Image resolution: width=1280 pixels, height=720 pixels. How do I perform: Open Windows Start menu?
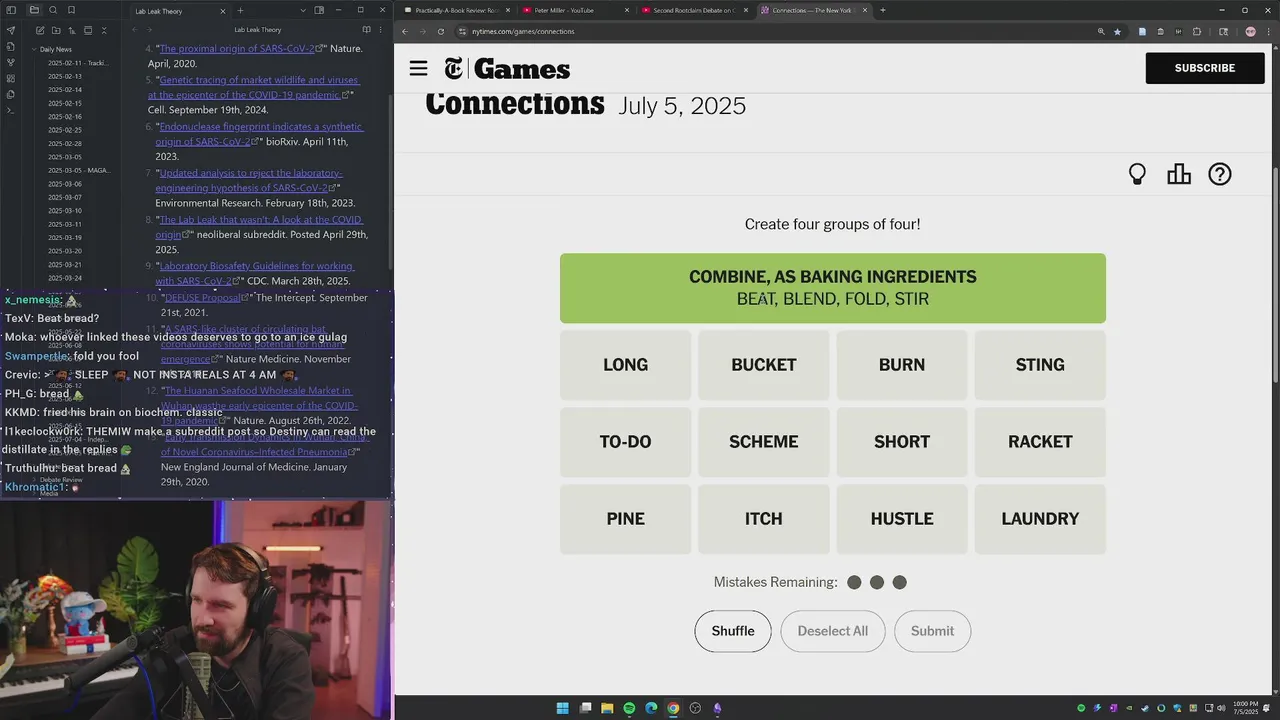pos(562,708)
